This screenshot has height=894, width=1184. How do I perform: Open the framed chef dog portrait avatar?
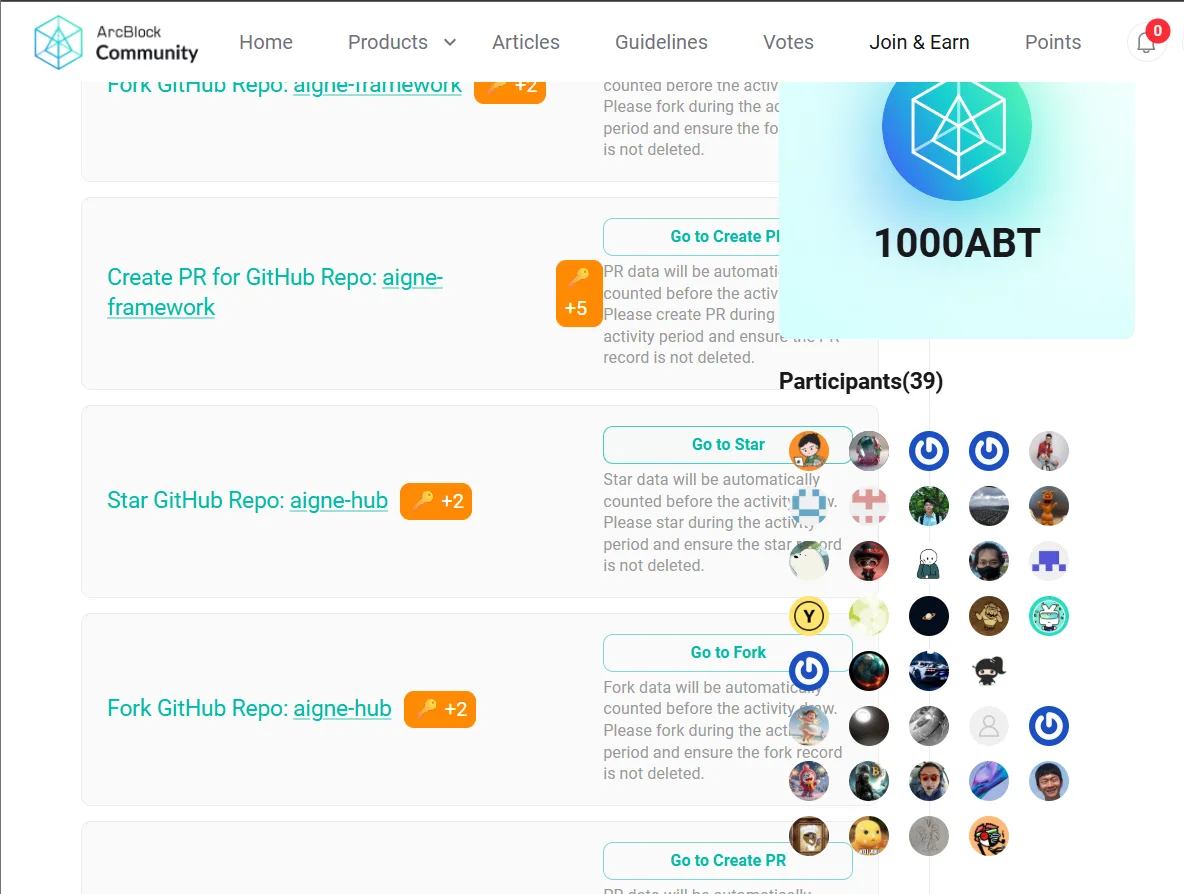tap(809, 837)
